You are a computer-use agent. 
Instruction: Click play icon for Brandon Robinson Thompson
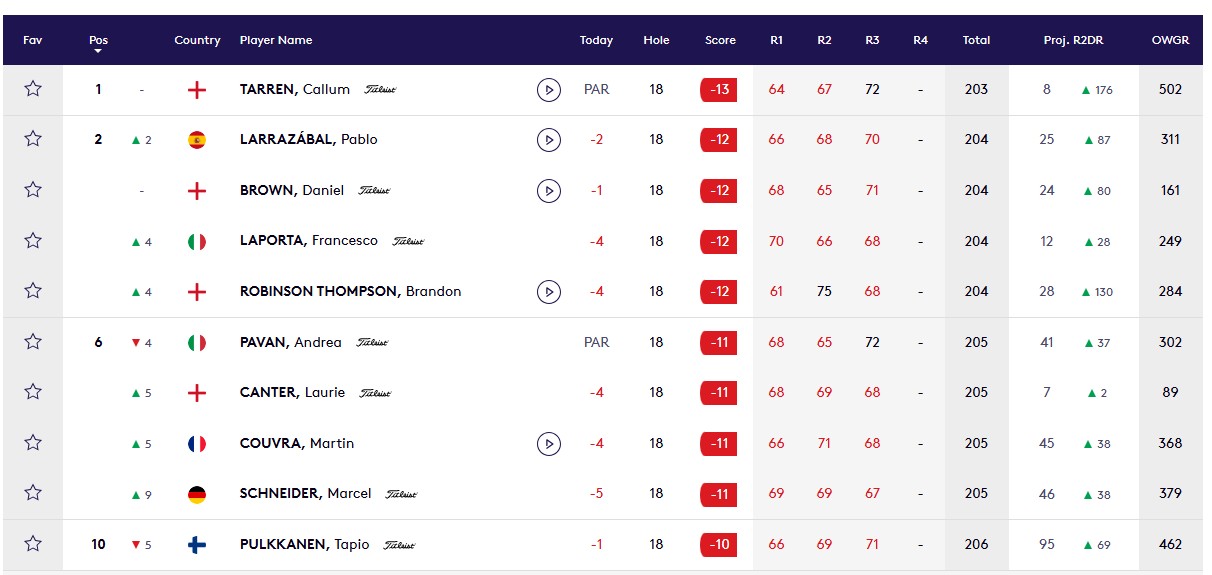click(548, 292)
